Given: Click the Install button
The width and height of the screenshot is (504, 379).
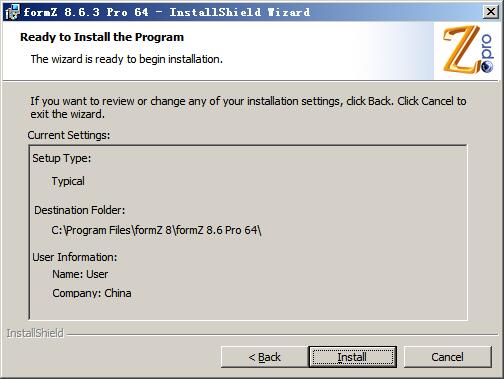Looking at the screenshot, I should pyautogui.click(x=352, y=357).
